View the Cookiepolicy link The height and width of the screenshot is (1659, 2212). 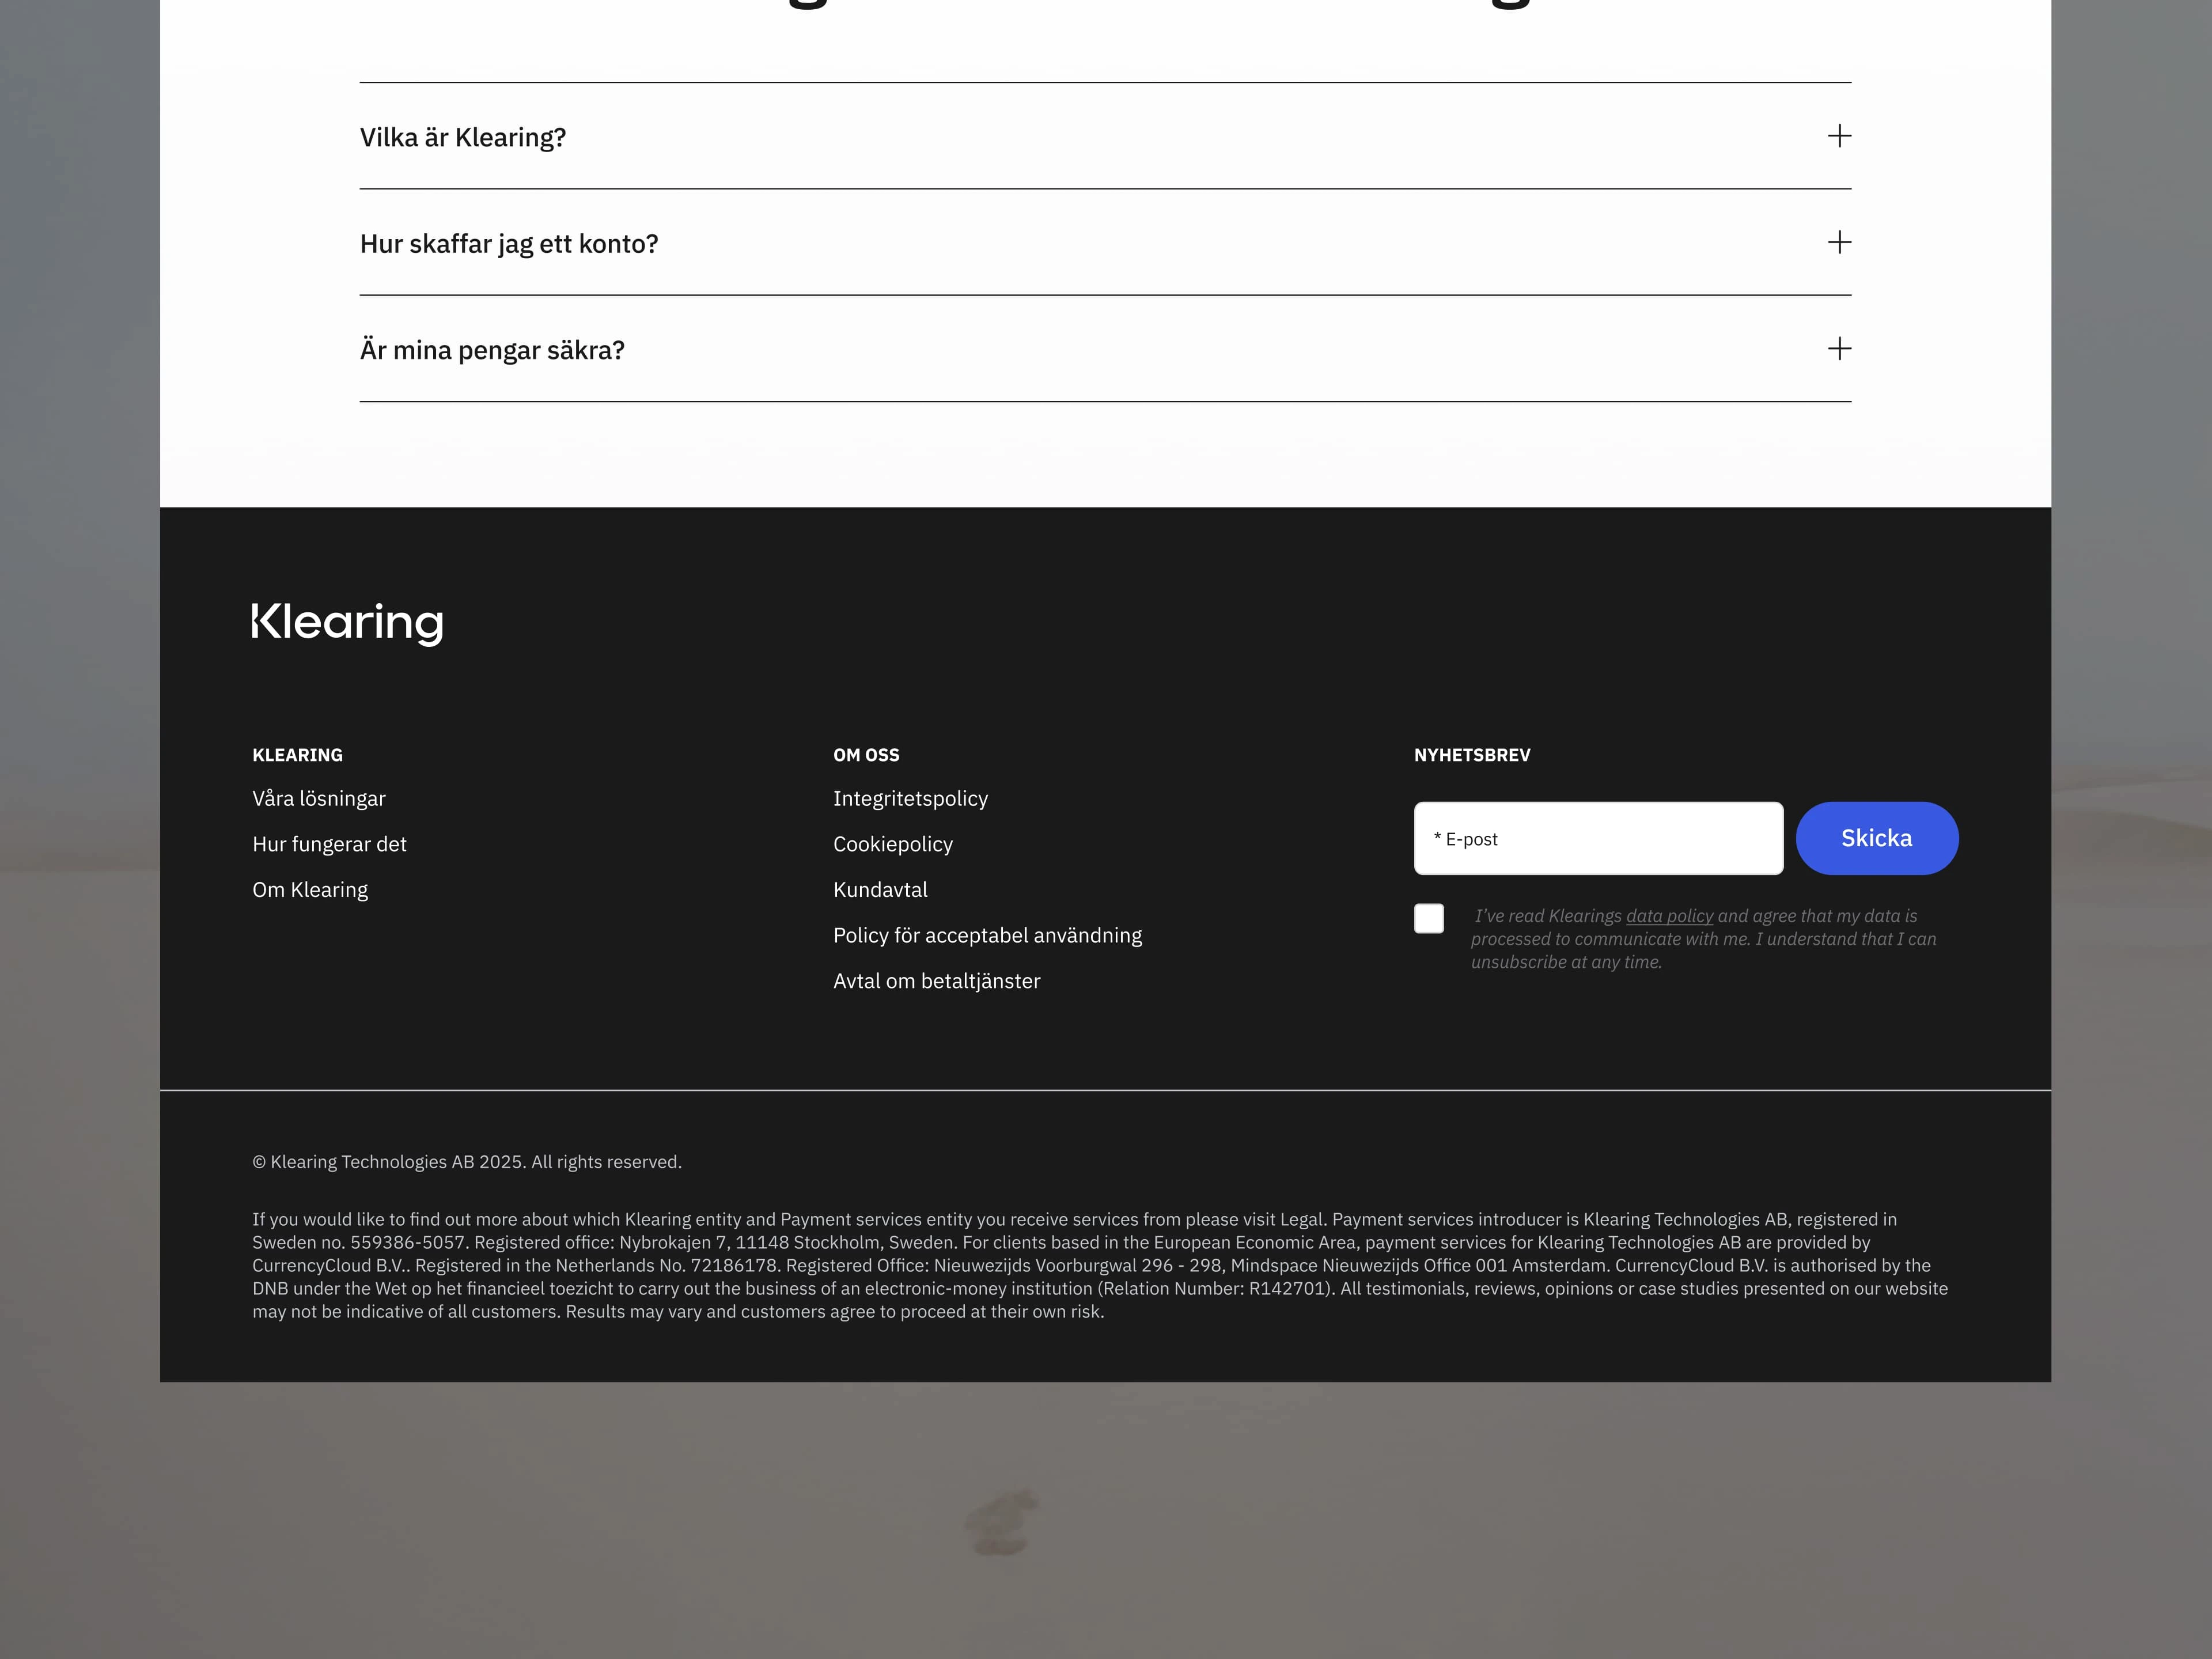pyautogui.click(x=893, y=844)
